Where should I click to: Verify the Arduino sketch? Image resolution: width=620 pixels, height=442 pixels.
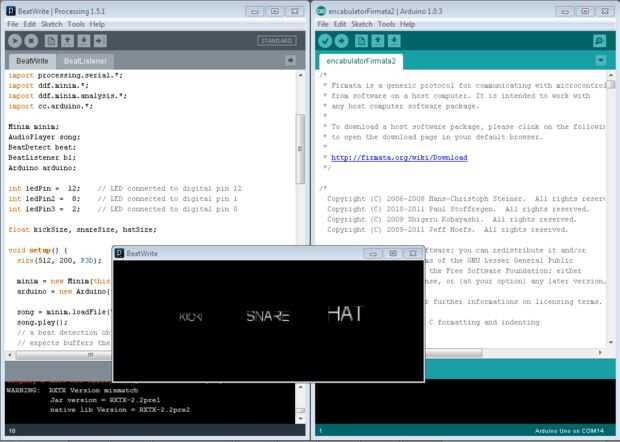click(x=325, y=41)
